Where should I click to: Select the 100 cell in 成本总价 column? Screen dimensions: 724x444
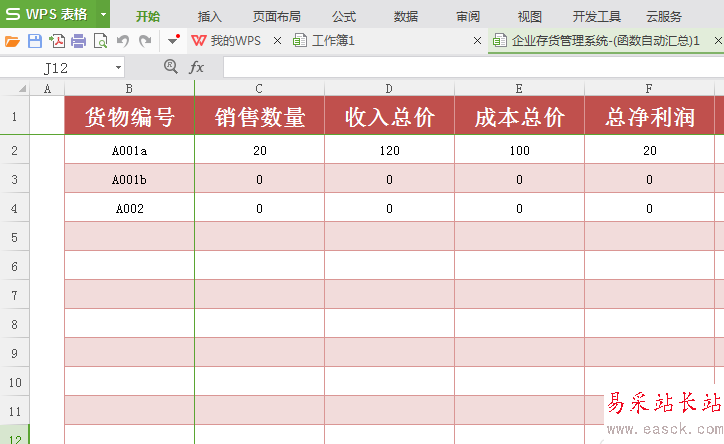coord(519,150)
